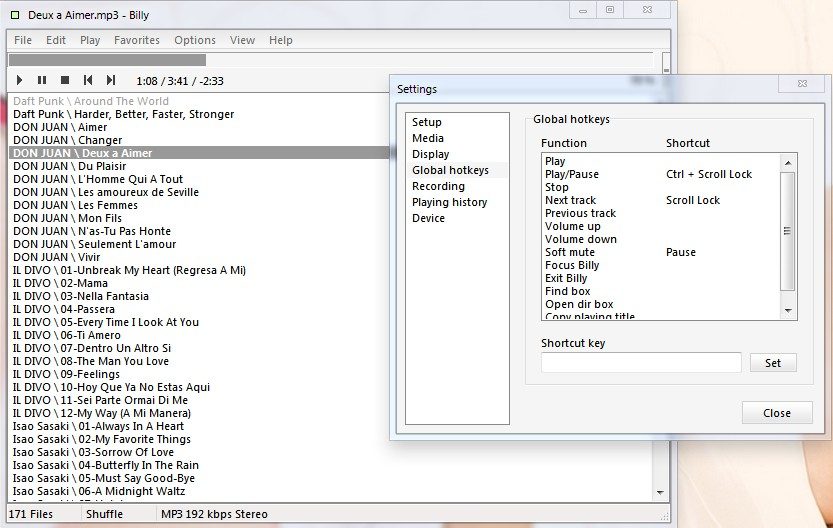Click the Play button in Billy's toolbar
The height and width of the screenshot is (528, 833).
[x=20, y=80]
